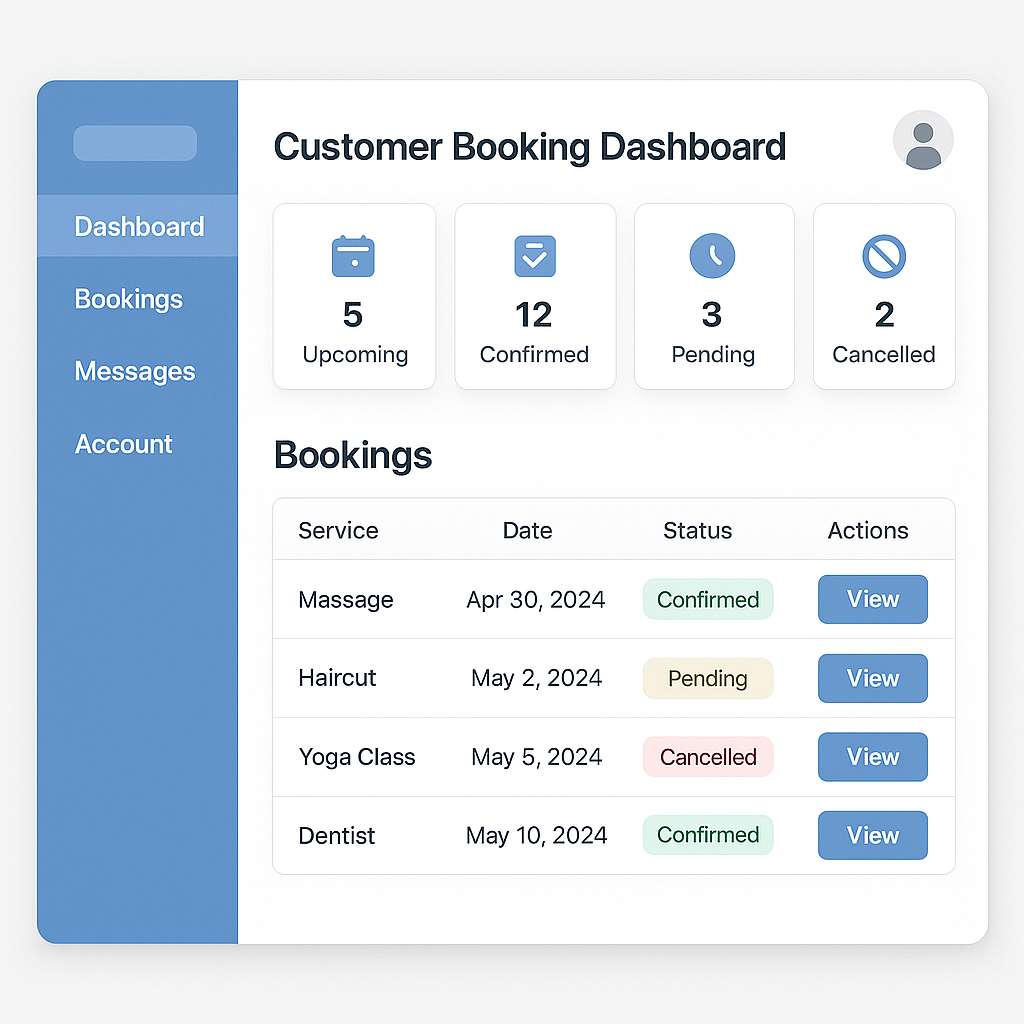Open Messages from the sidebar
The image size is (1024, 1024).
point(135,371)
